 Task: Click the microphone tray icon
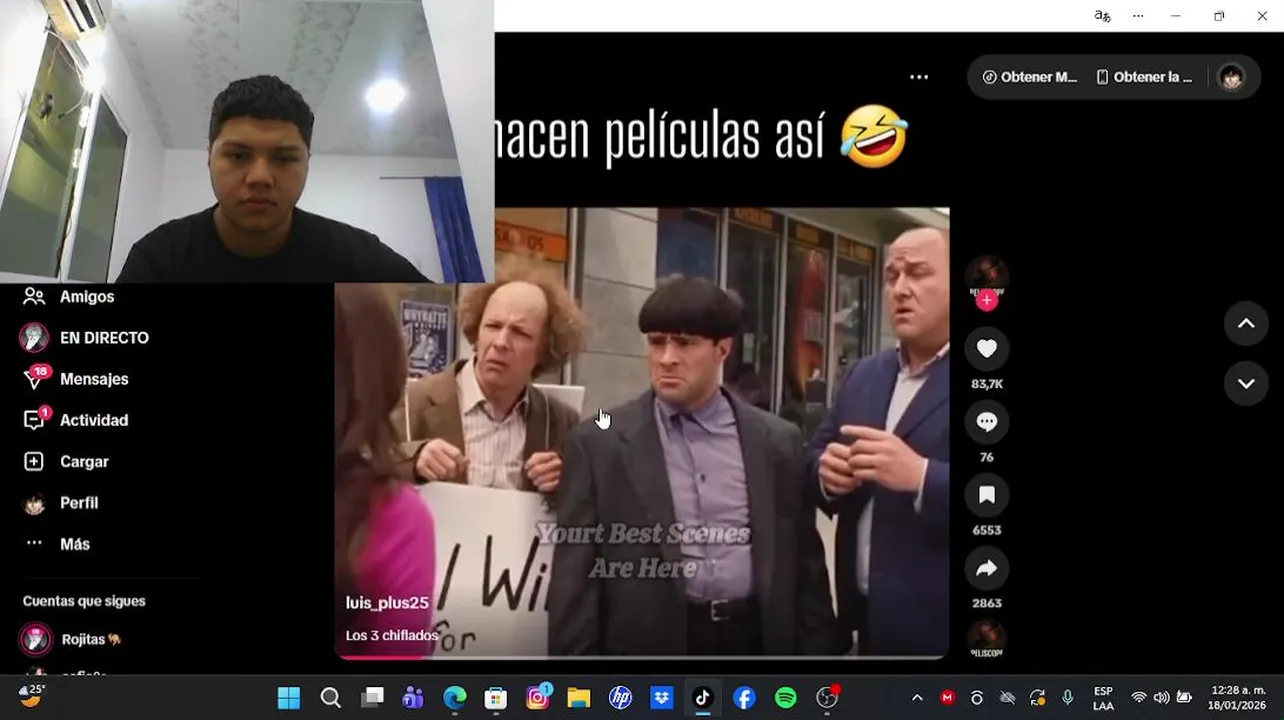(1068, 698)
